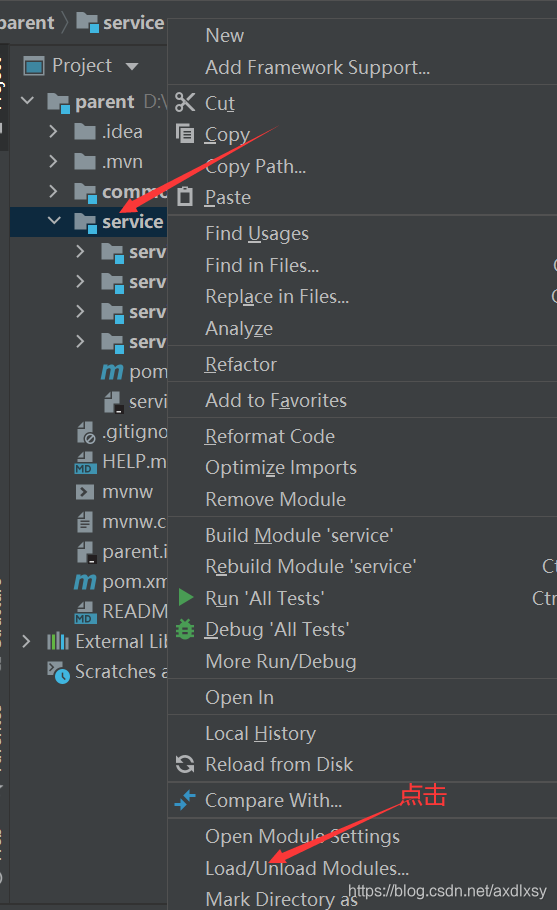The width and height of the screenshot is (557, 910).
Task: Open the Project view dropdown arrow
Action: pos(132,66)
